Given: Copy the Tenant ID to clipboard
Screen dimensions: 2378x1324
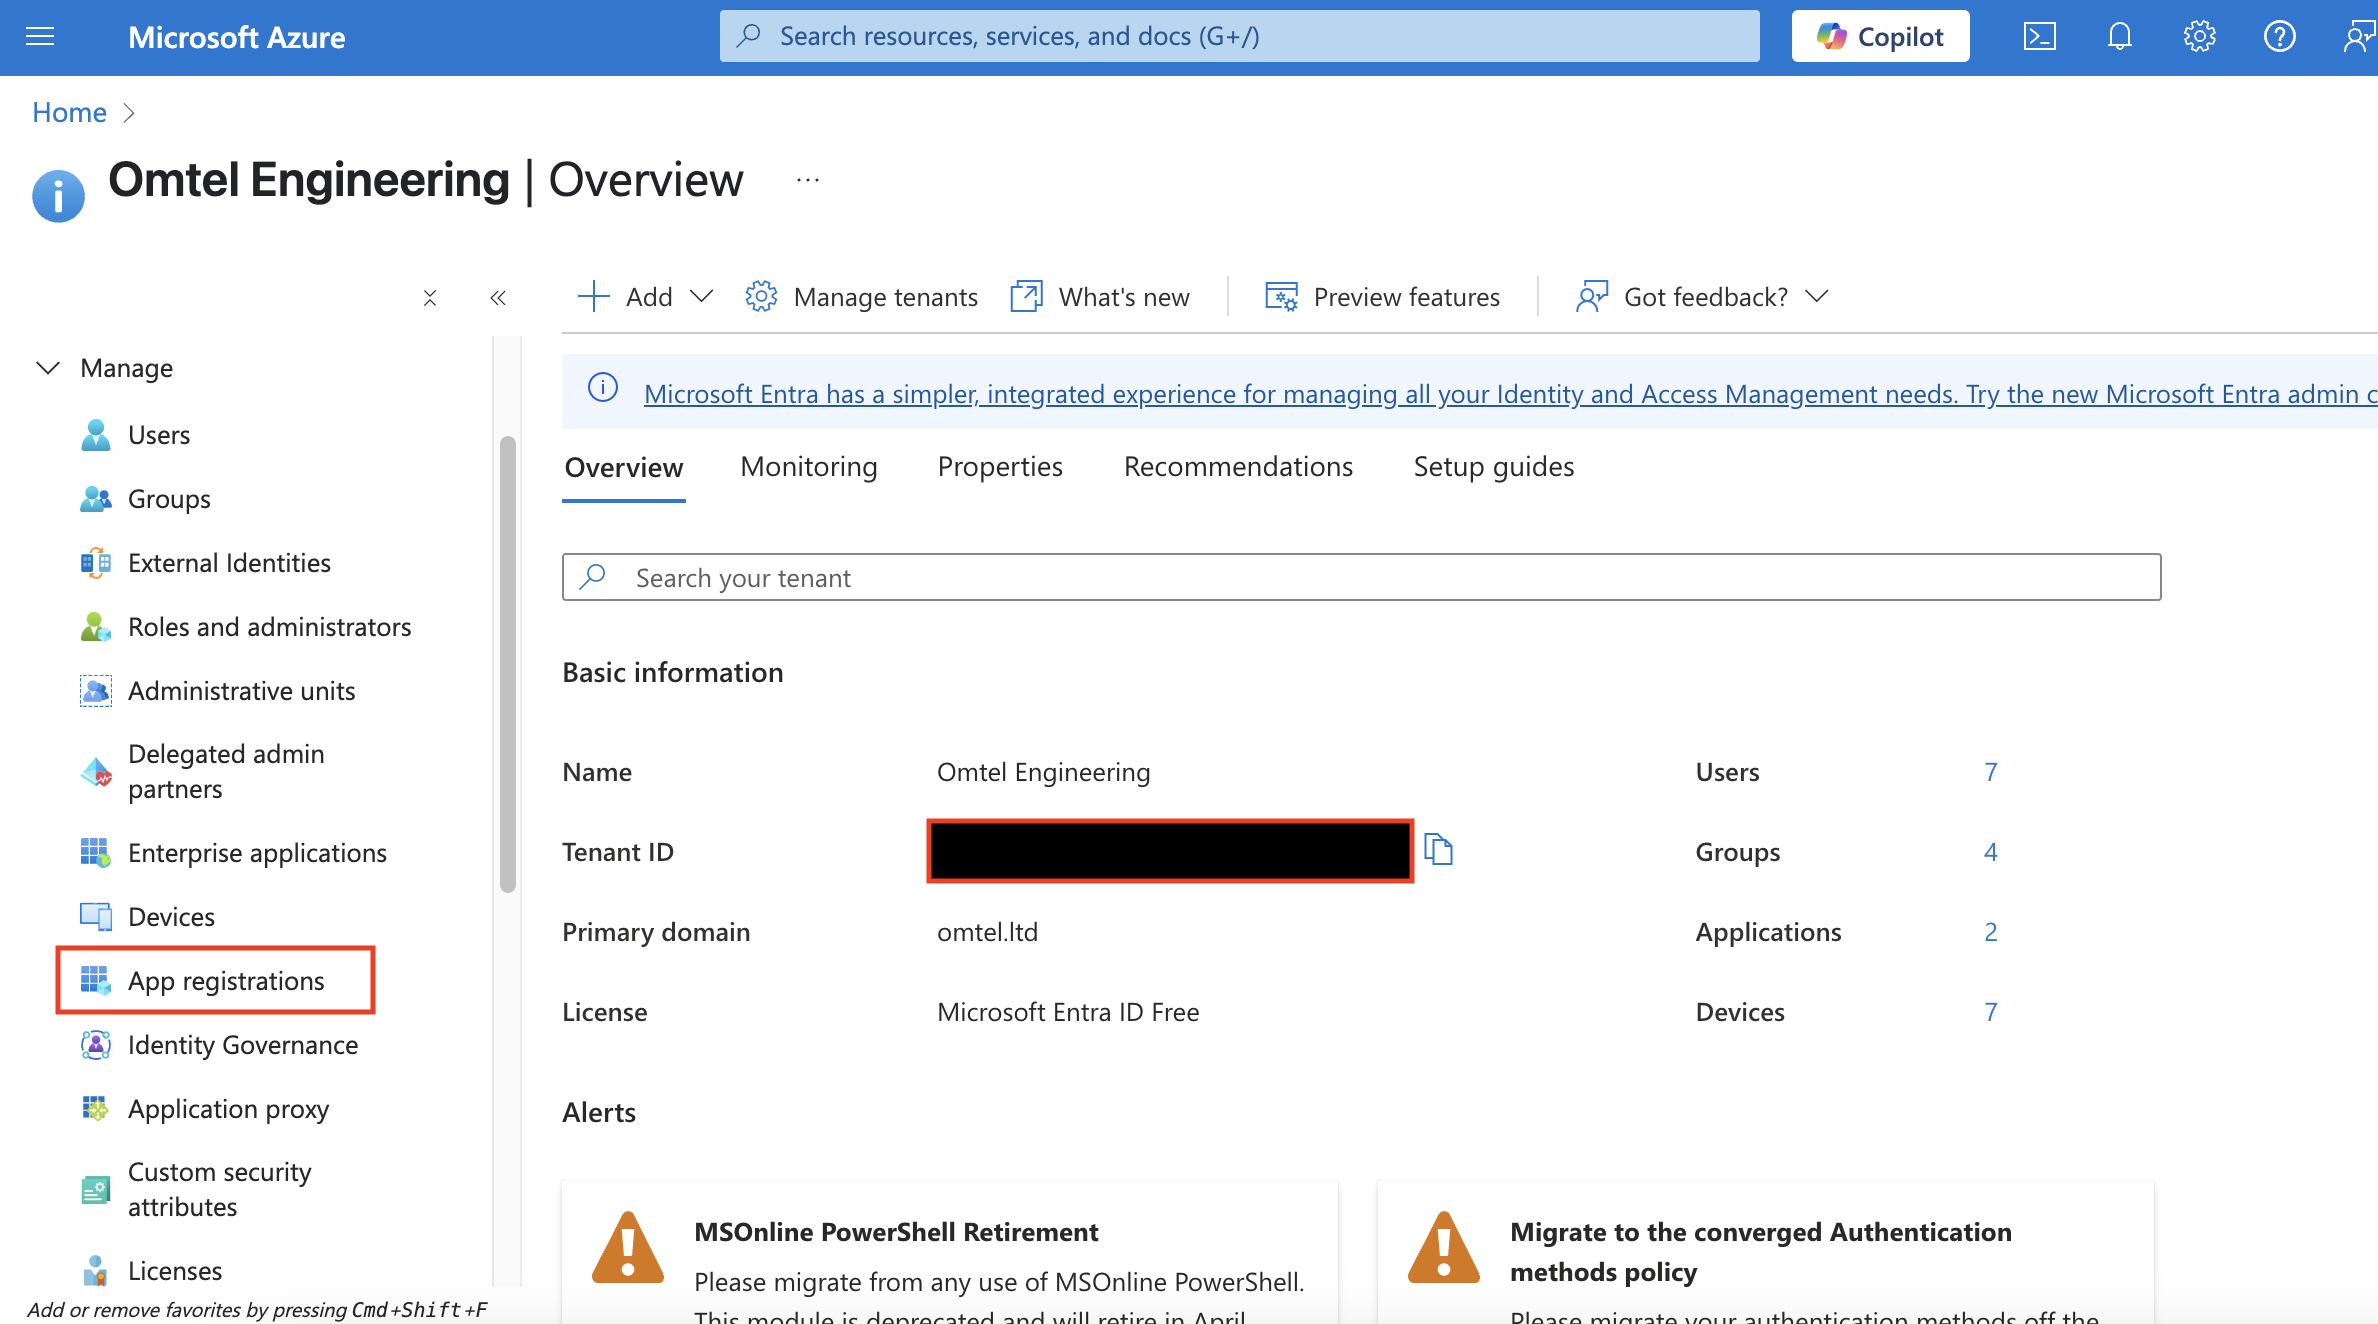Looking at the screenshot, I should coord(1438,850).
